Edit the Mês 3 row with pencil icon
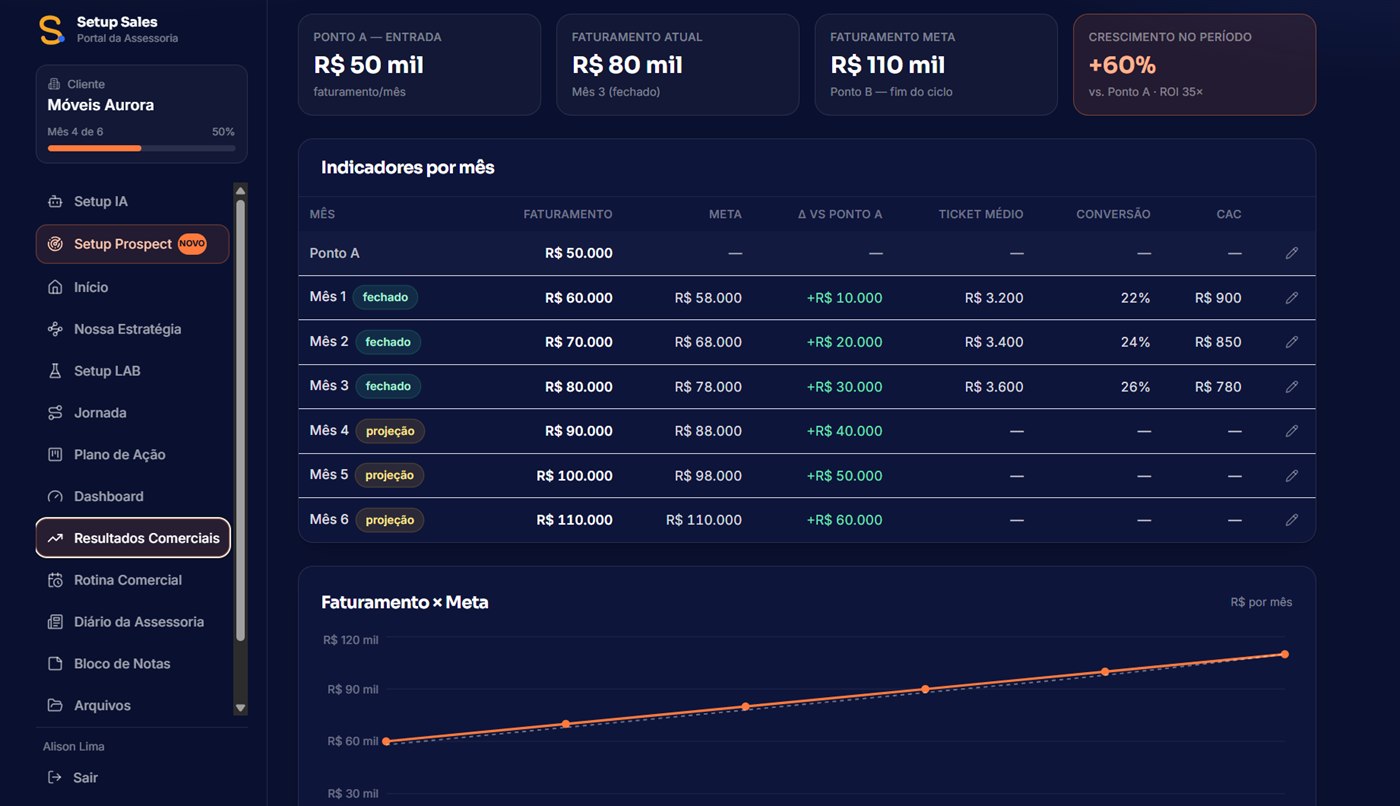Screen dimensions: 1400x806 (x=1292, y=387)
